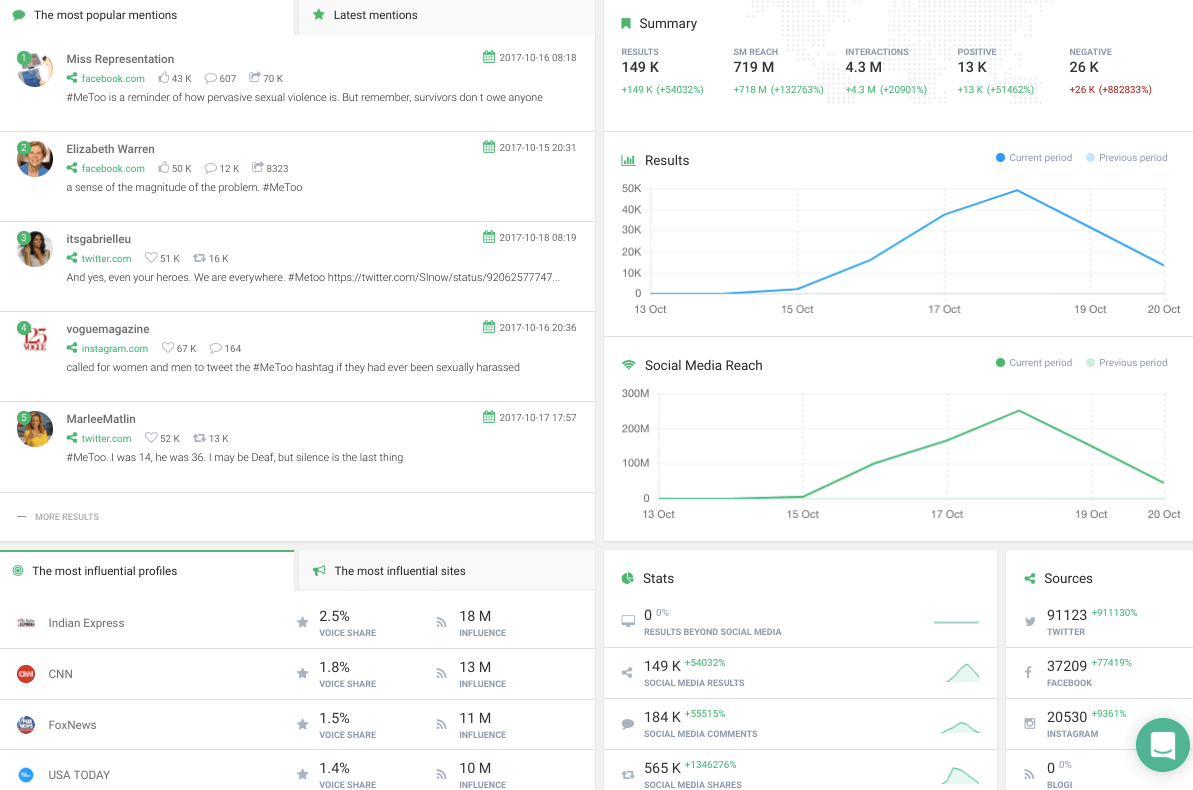Click the voice share star next to CNN
Screen dimensions: 1193x790
[302, 672]
